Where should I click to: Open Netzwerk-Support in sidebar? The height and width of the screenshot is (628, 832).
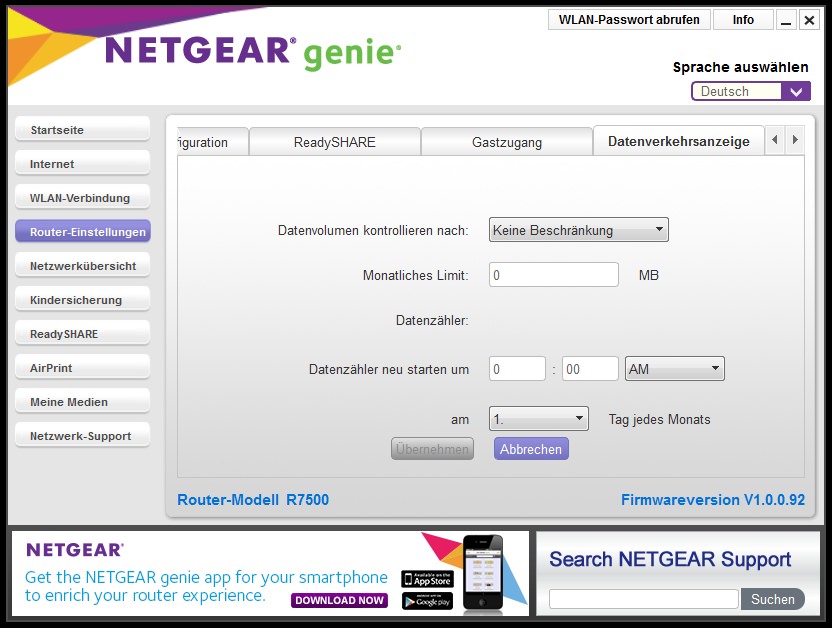pyautogui.click(x=83, y=435)
